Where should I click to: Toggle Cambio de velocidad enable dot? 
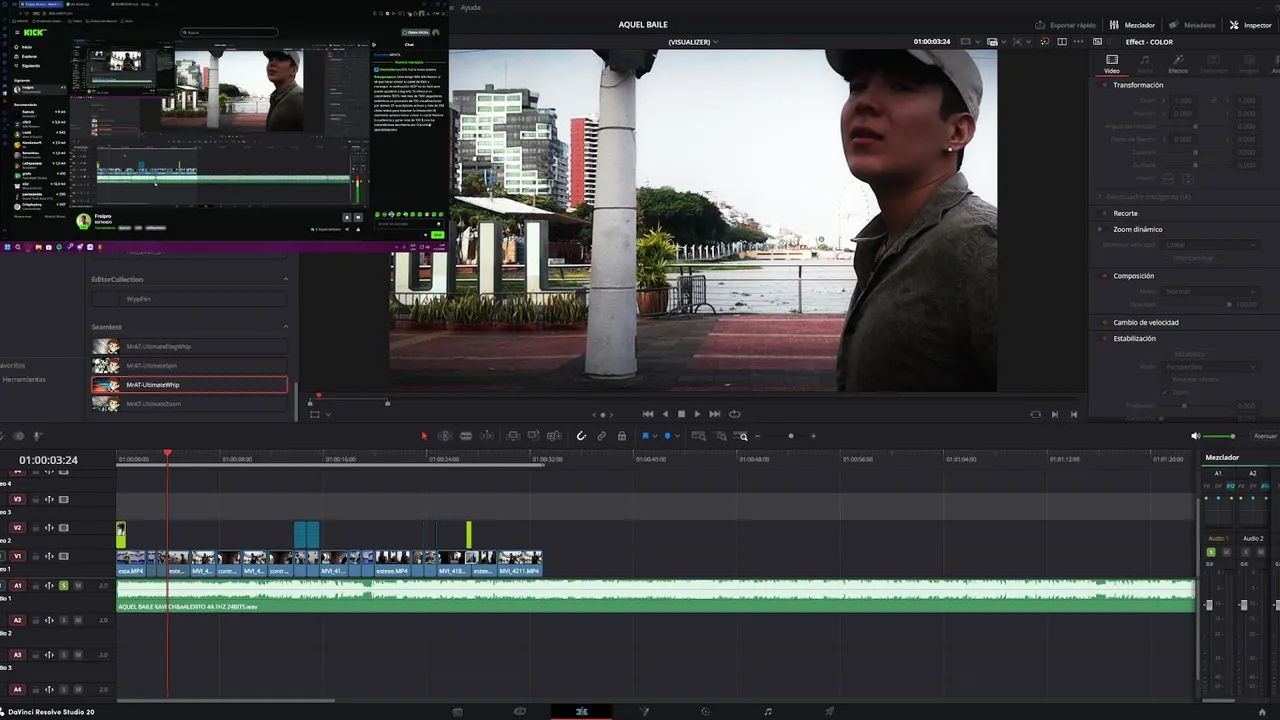(1104, 322)
